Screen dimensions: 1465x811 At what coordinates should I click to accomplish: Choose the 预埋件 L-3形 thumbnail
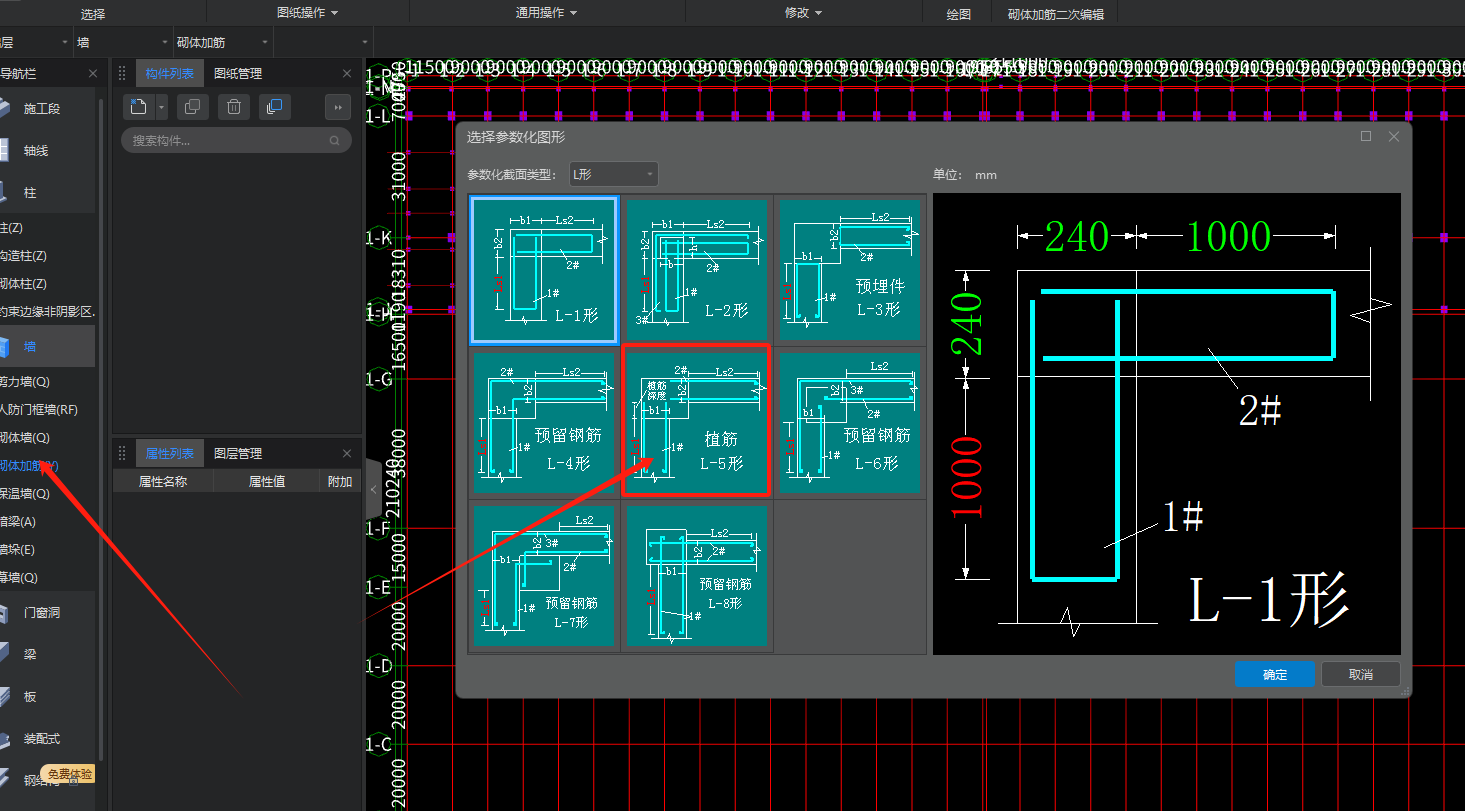click(849, 270)
